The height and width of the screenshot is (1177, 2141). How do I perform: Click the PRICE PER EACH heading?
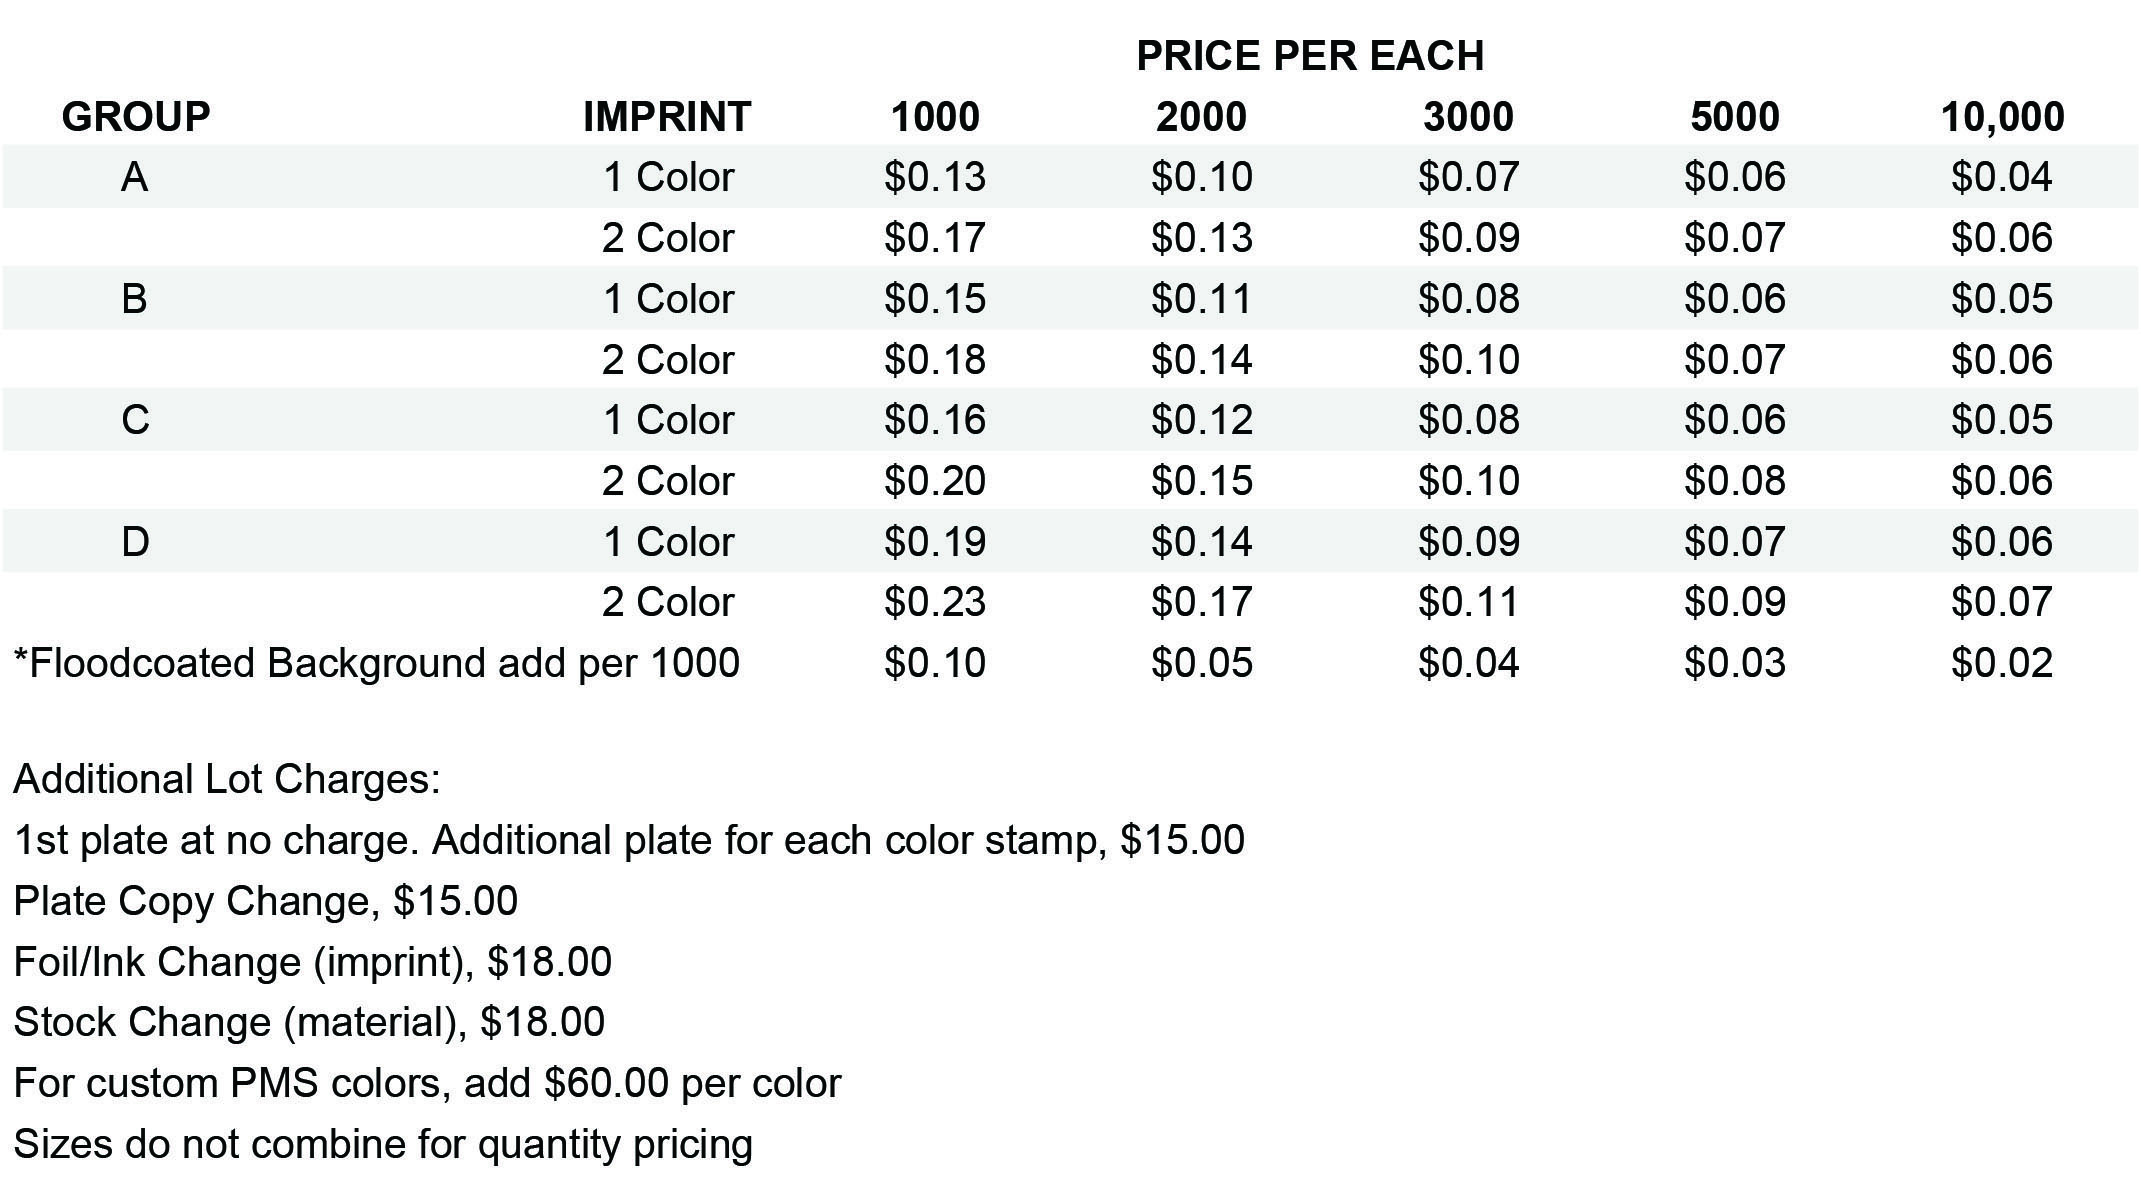1310,56
